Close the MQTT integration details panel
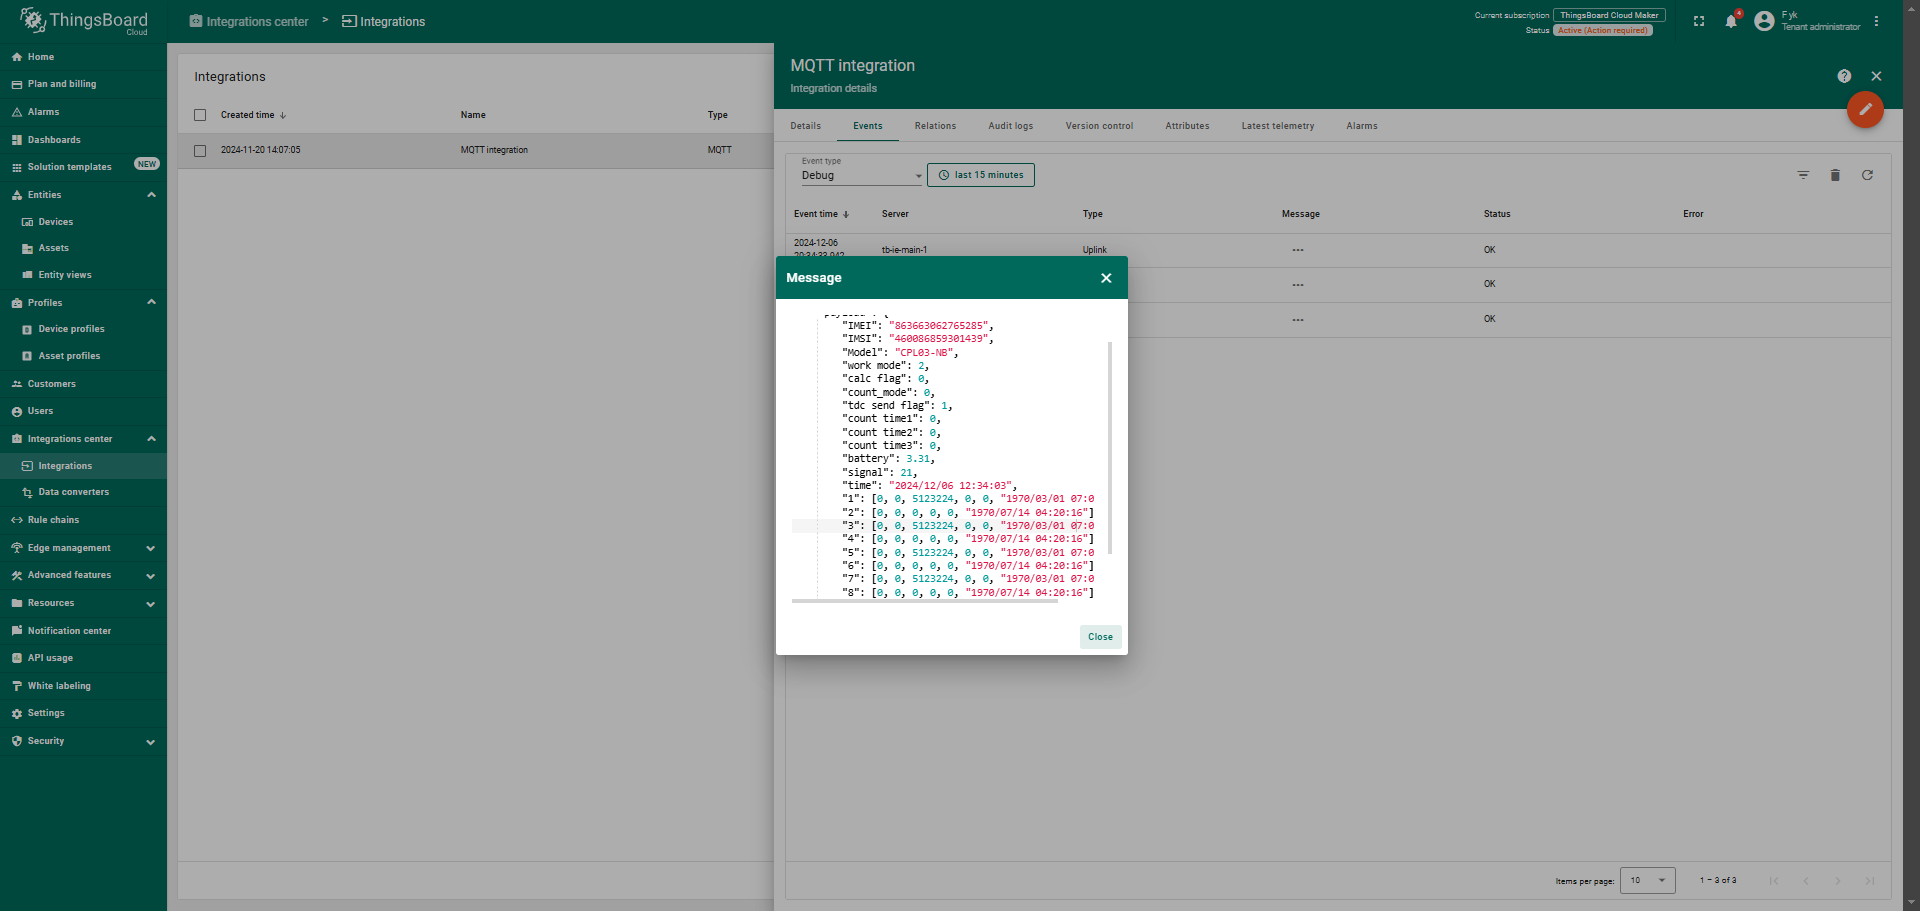 (x=1876, y=76)
